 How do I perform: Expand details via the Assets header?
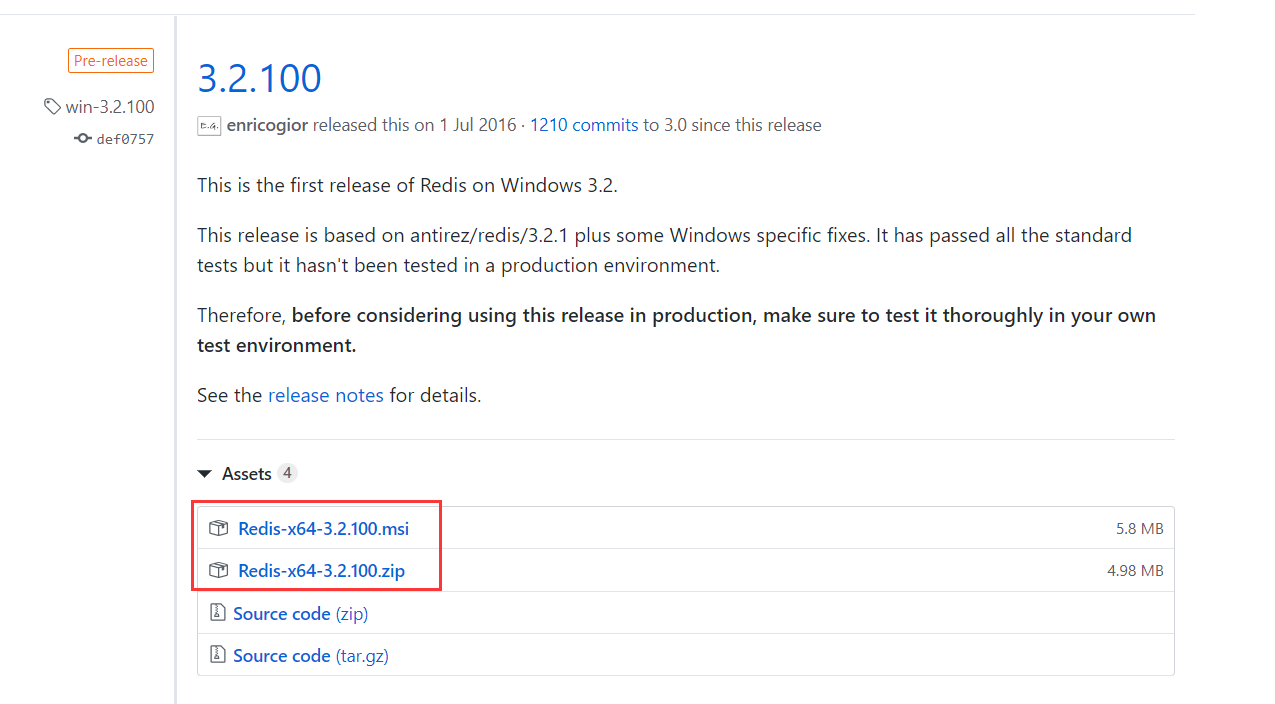coord(248,473)
